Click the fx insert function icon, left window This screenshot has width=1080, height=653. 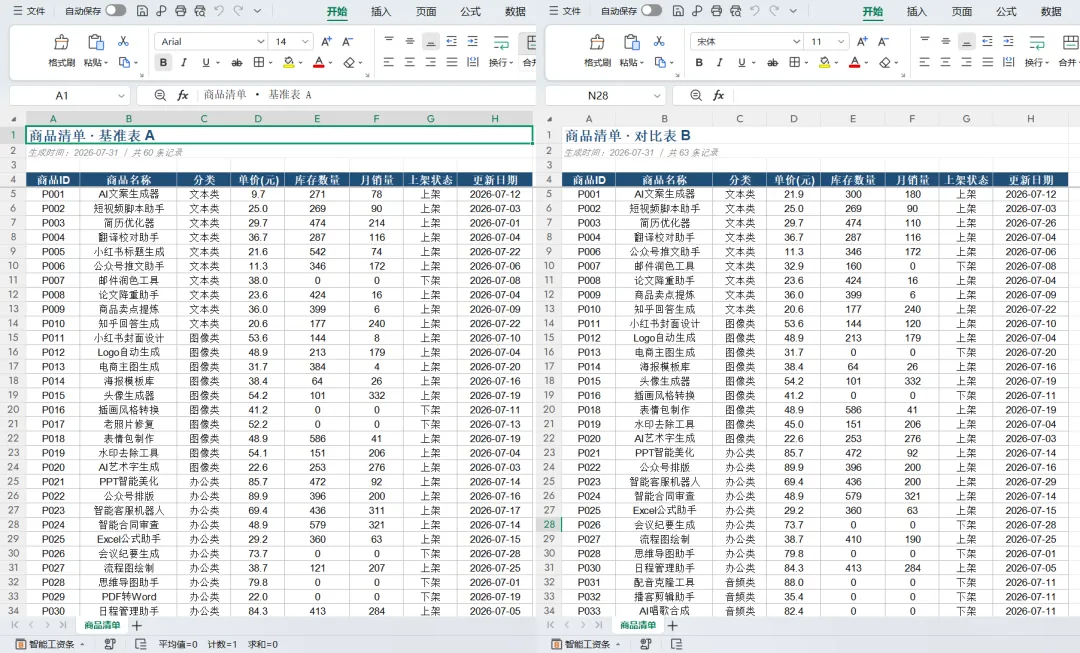(x=183, y=95)
